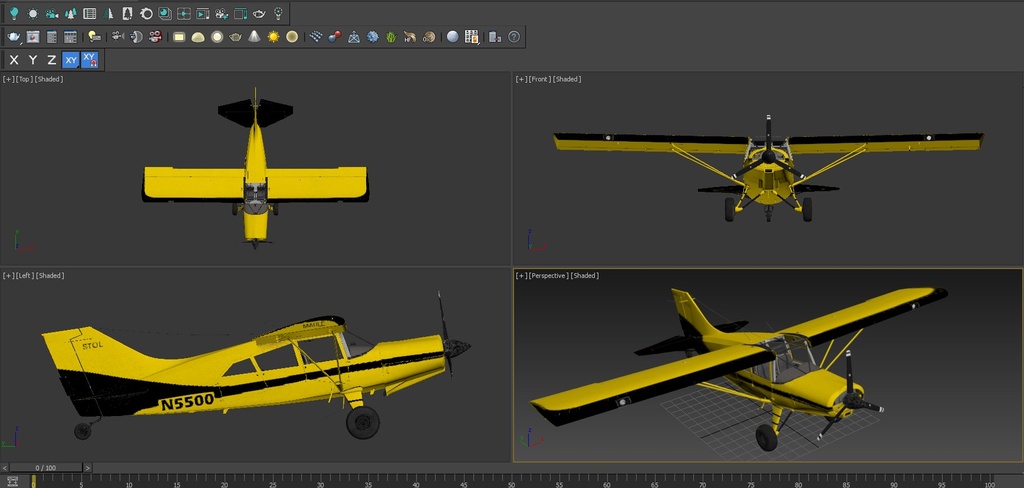Click the previous frame arrow on time slider
The height and width of the screenshot is (488, 1024).
4,467
